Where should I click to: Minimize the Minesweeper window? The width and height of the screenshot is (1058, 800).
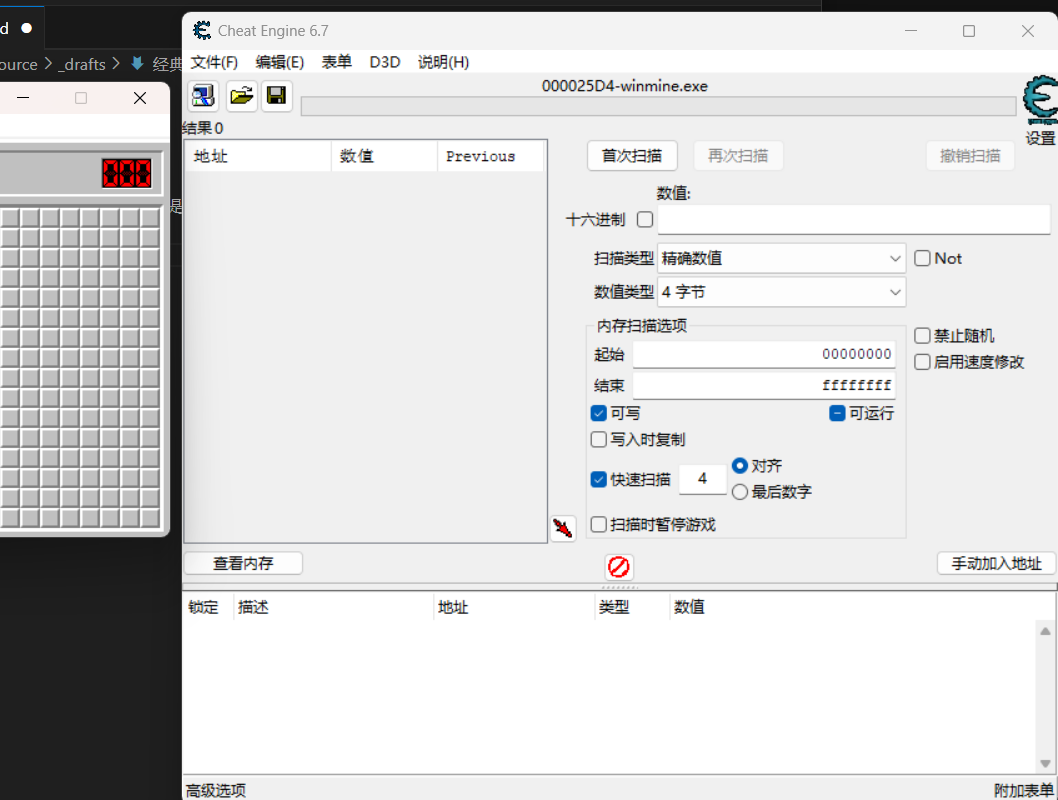(23, 98)
